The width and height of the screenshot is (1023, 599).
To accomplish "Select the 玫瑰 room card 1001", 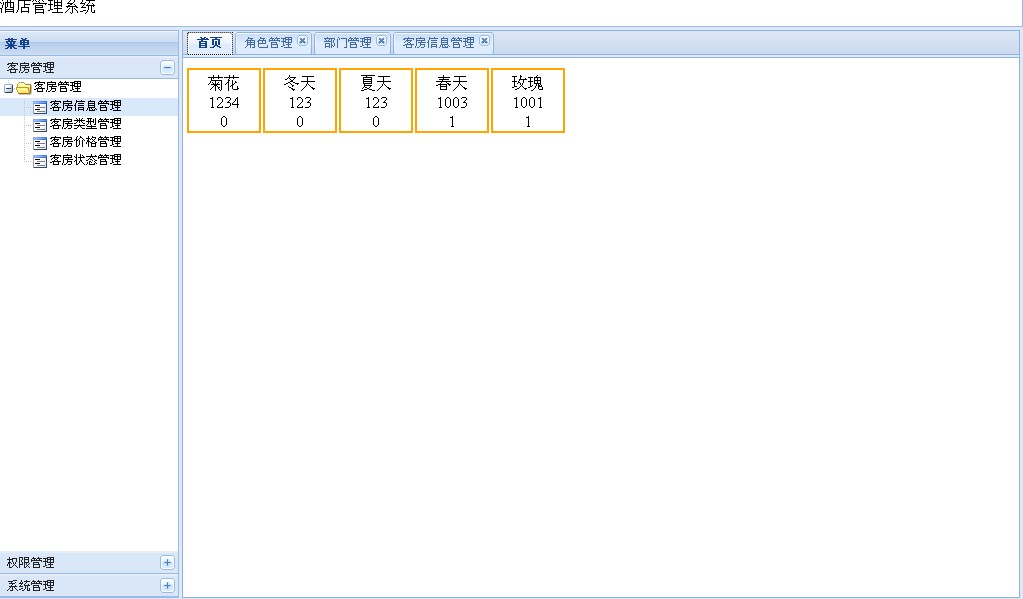I will (528, 101).
